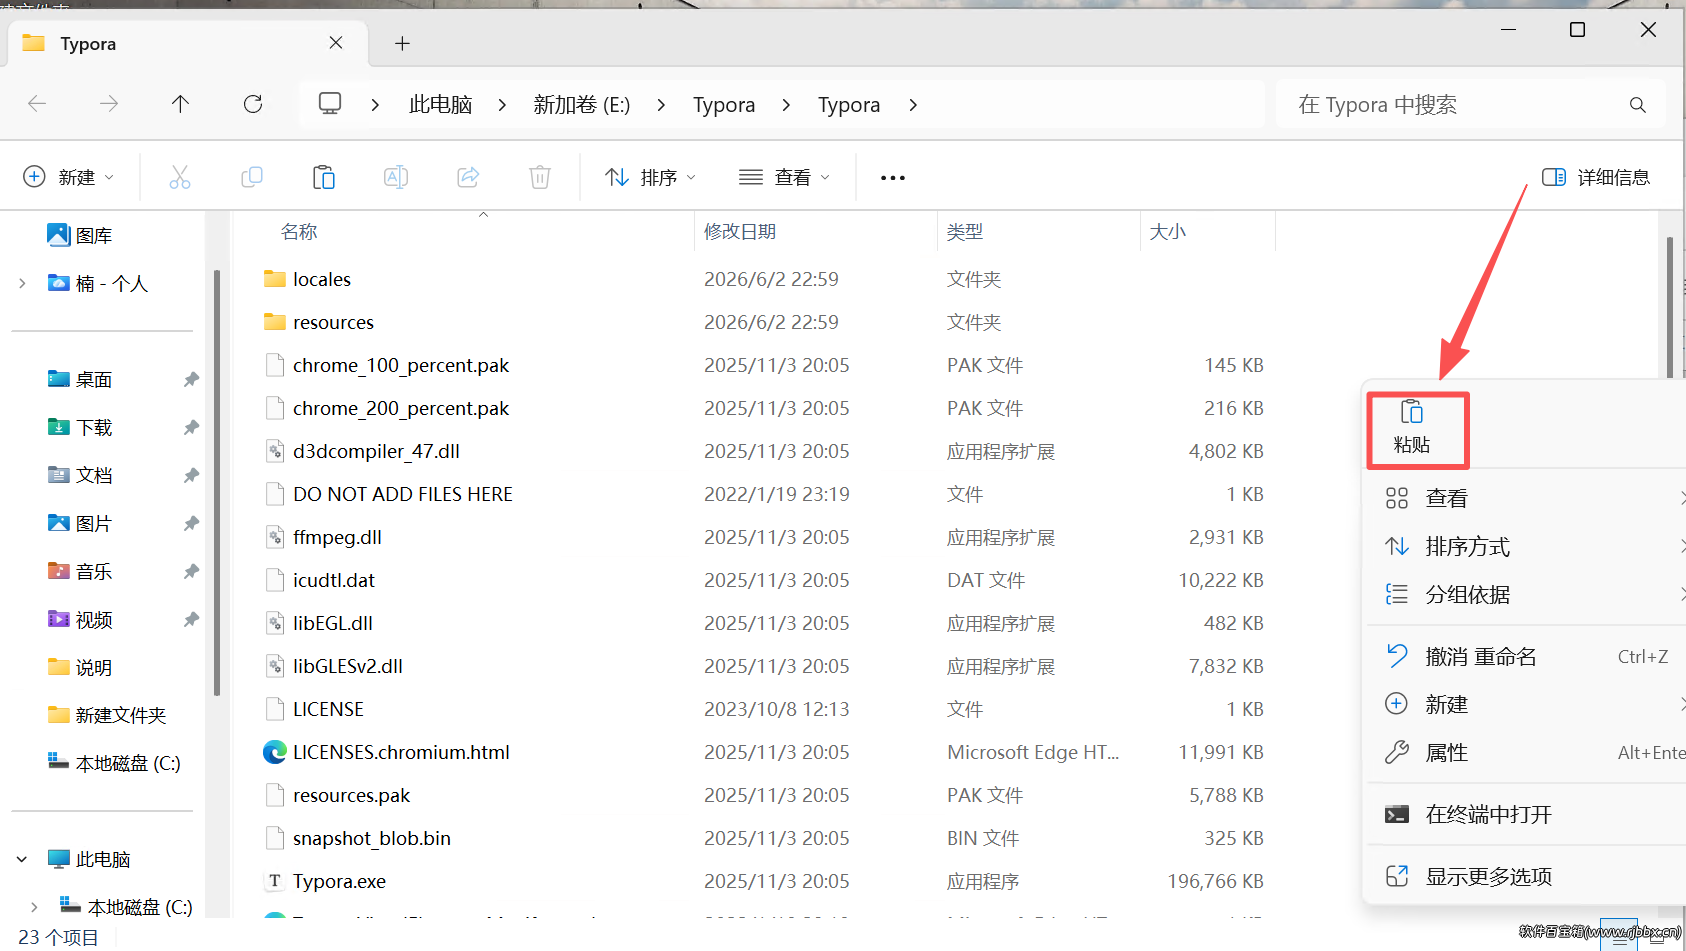Open the 查看 view dropdown in toolbar
Screen dimensions: 1686x951
click(784, 177)
